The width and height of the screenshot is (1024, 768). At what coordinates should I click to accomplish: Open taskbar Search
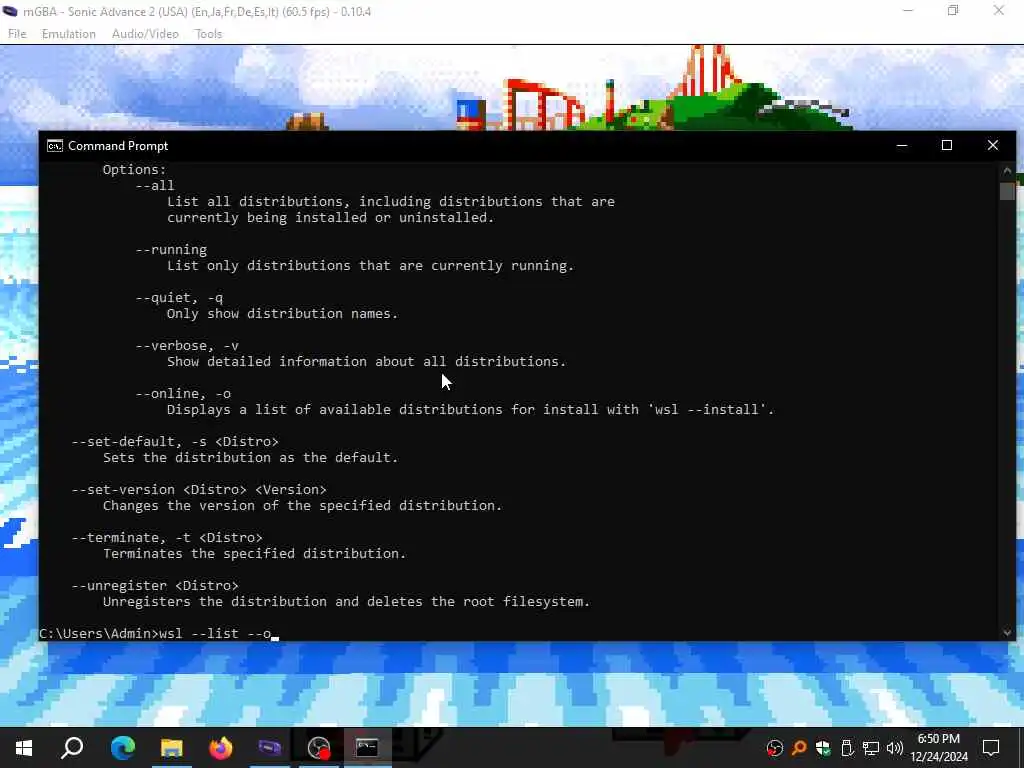click(x=72, y=748)
